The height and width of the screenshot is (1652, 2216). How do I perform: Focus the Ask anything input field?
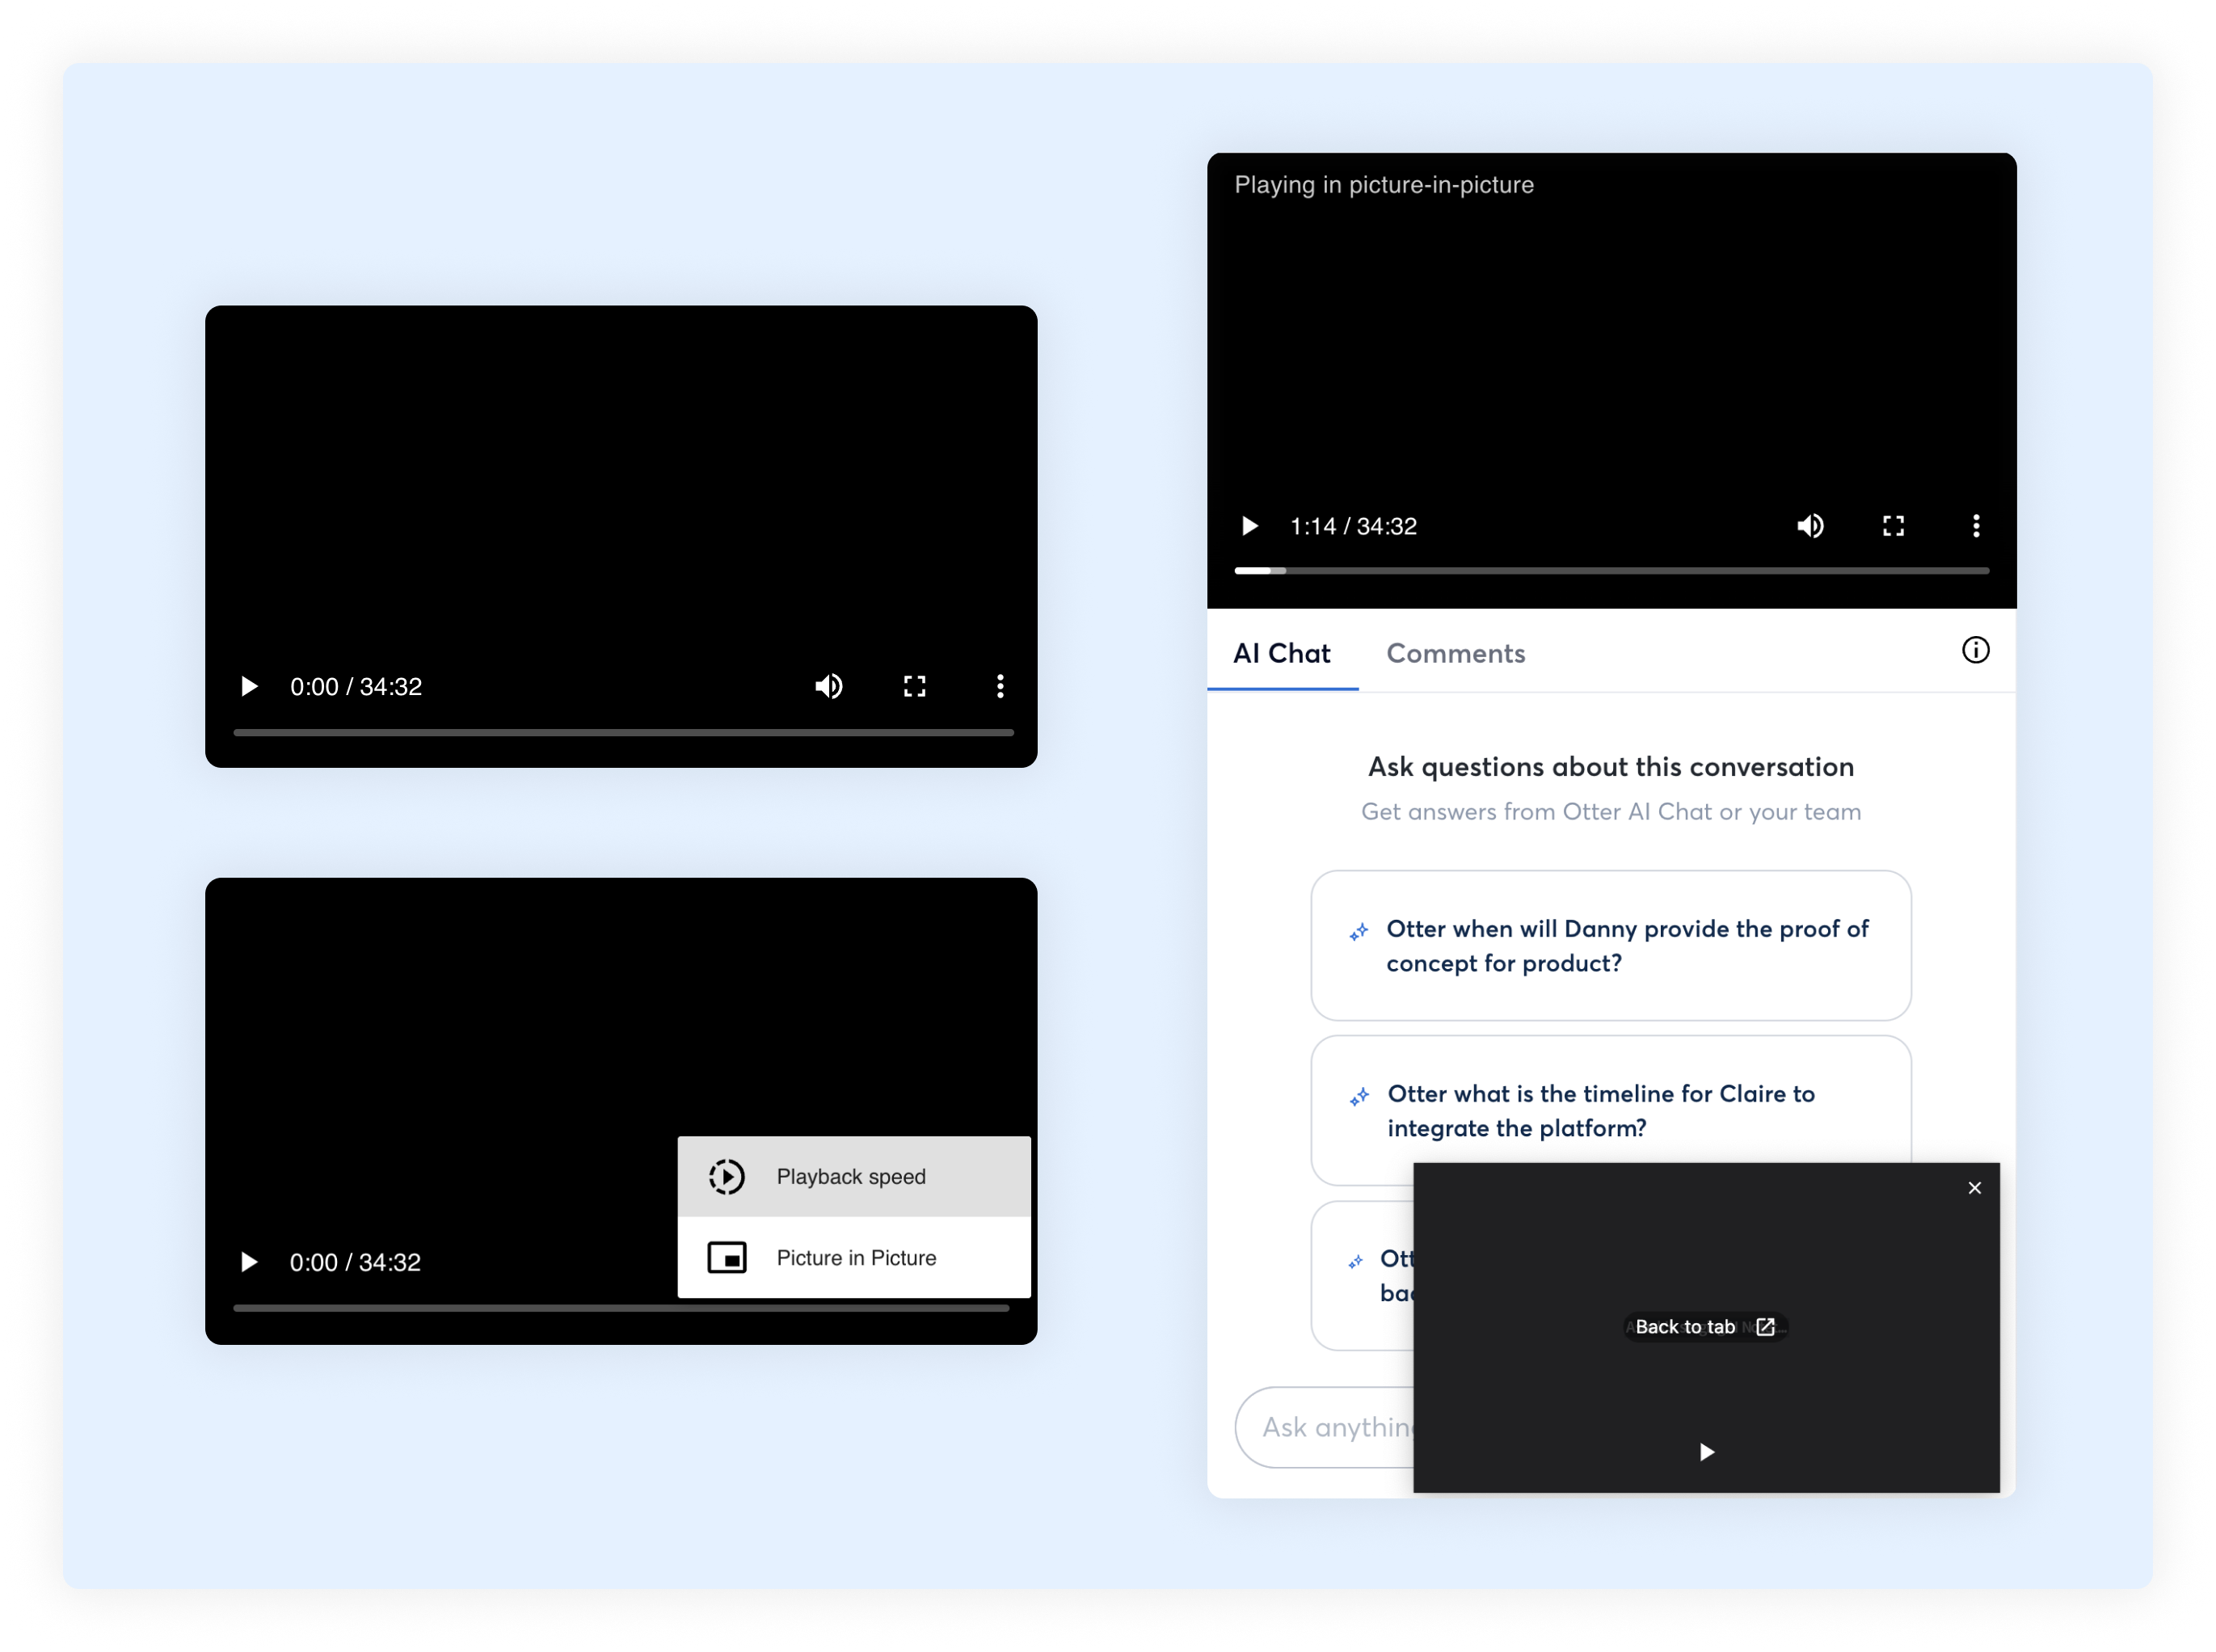[1325, 1427]
